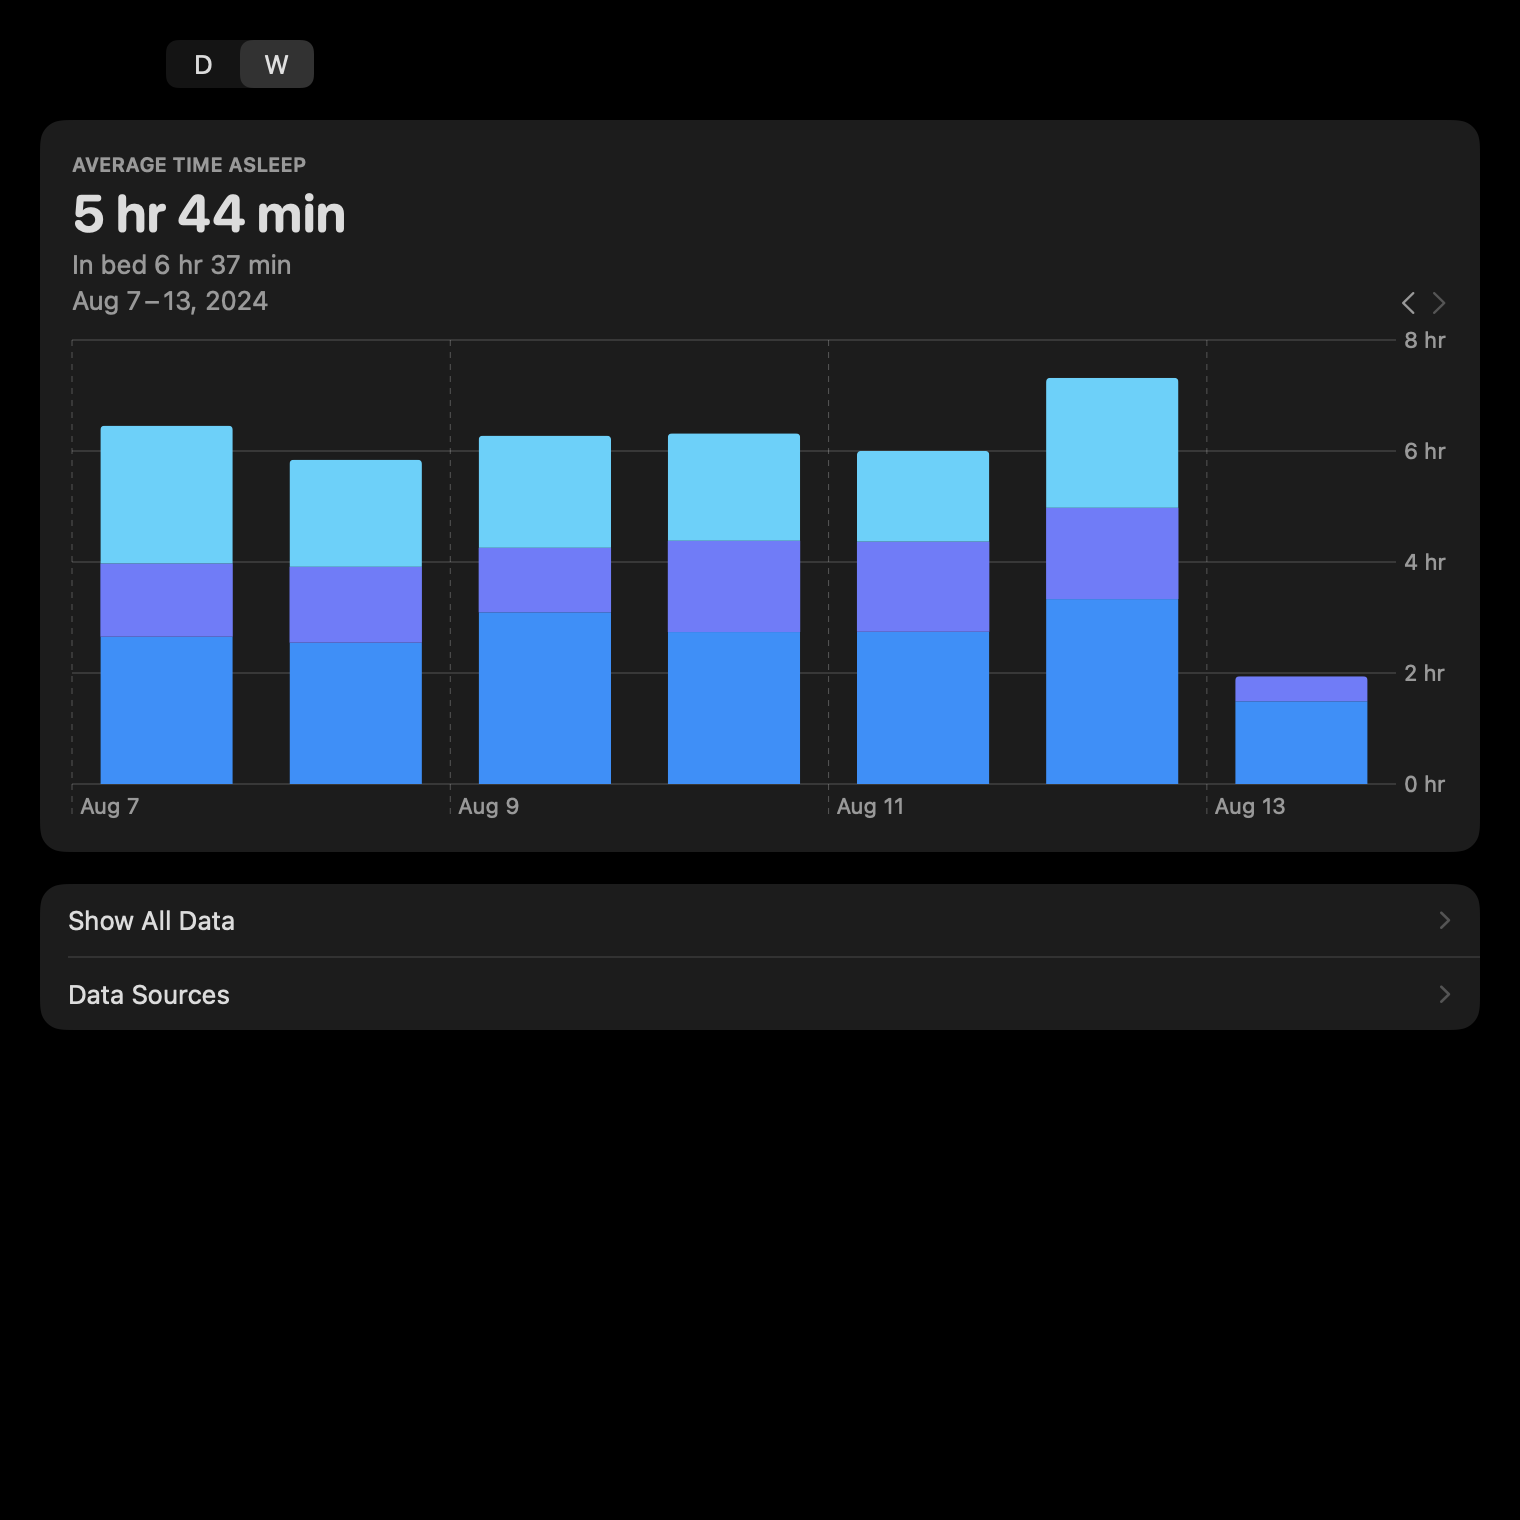Click the Aug 9 axis label
1520x1520 pixels.
point(488,807)
